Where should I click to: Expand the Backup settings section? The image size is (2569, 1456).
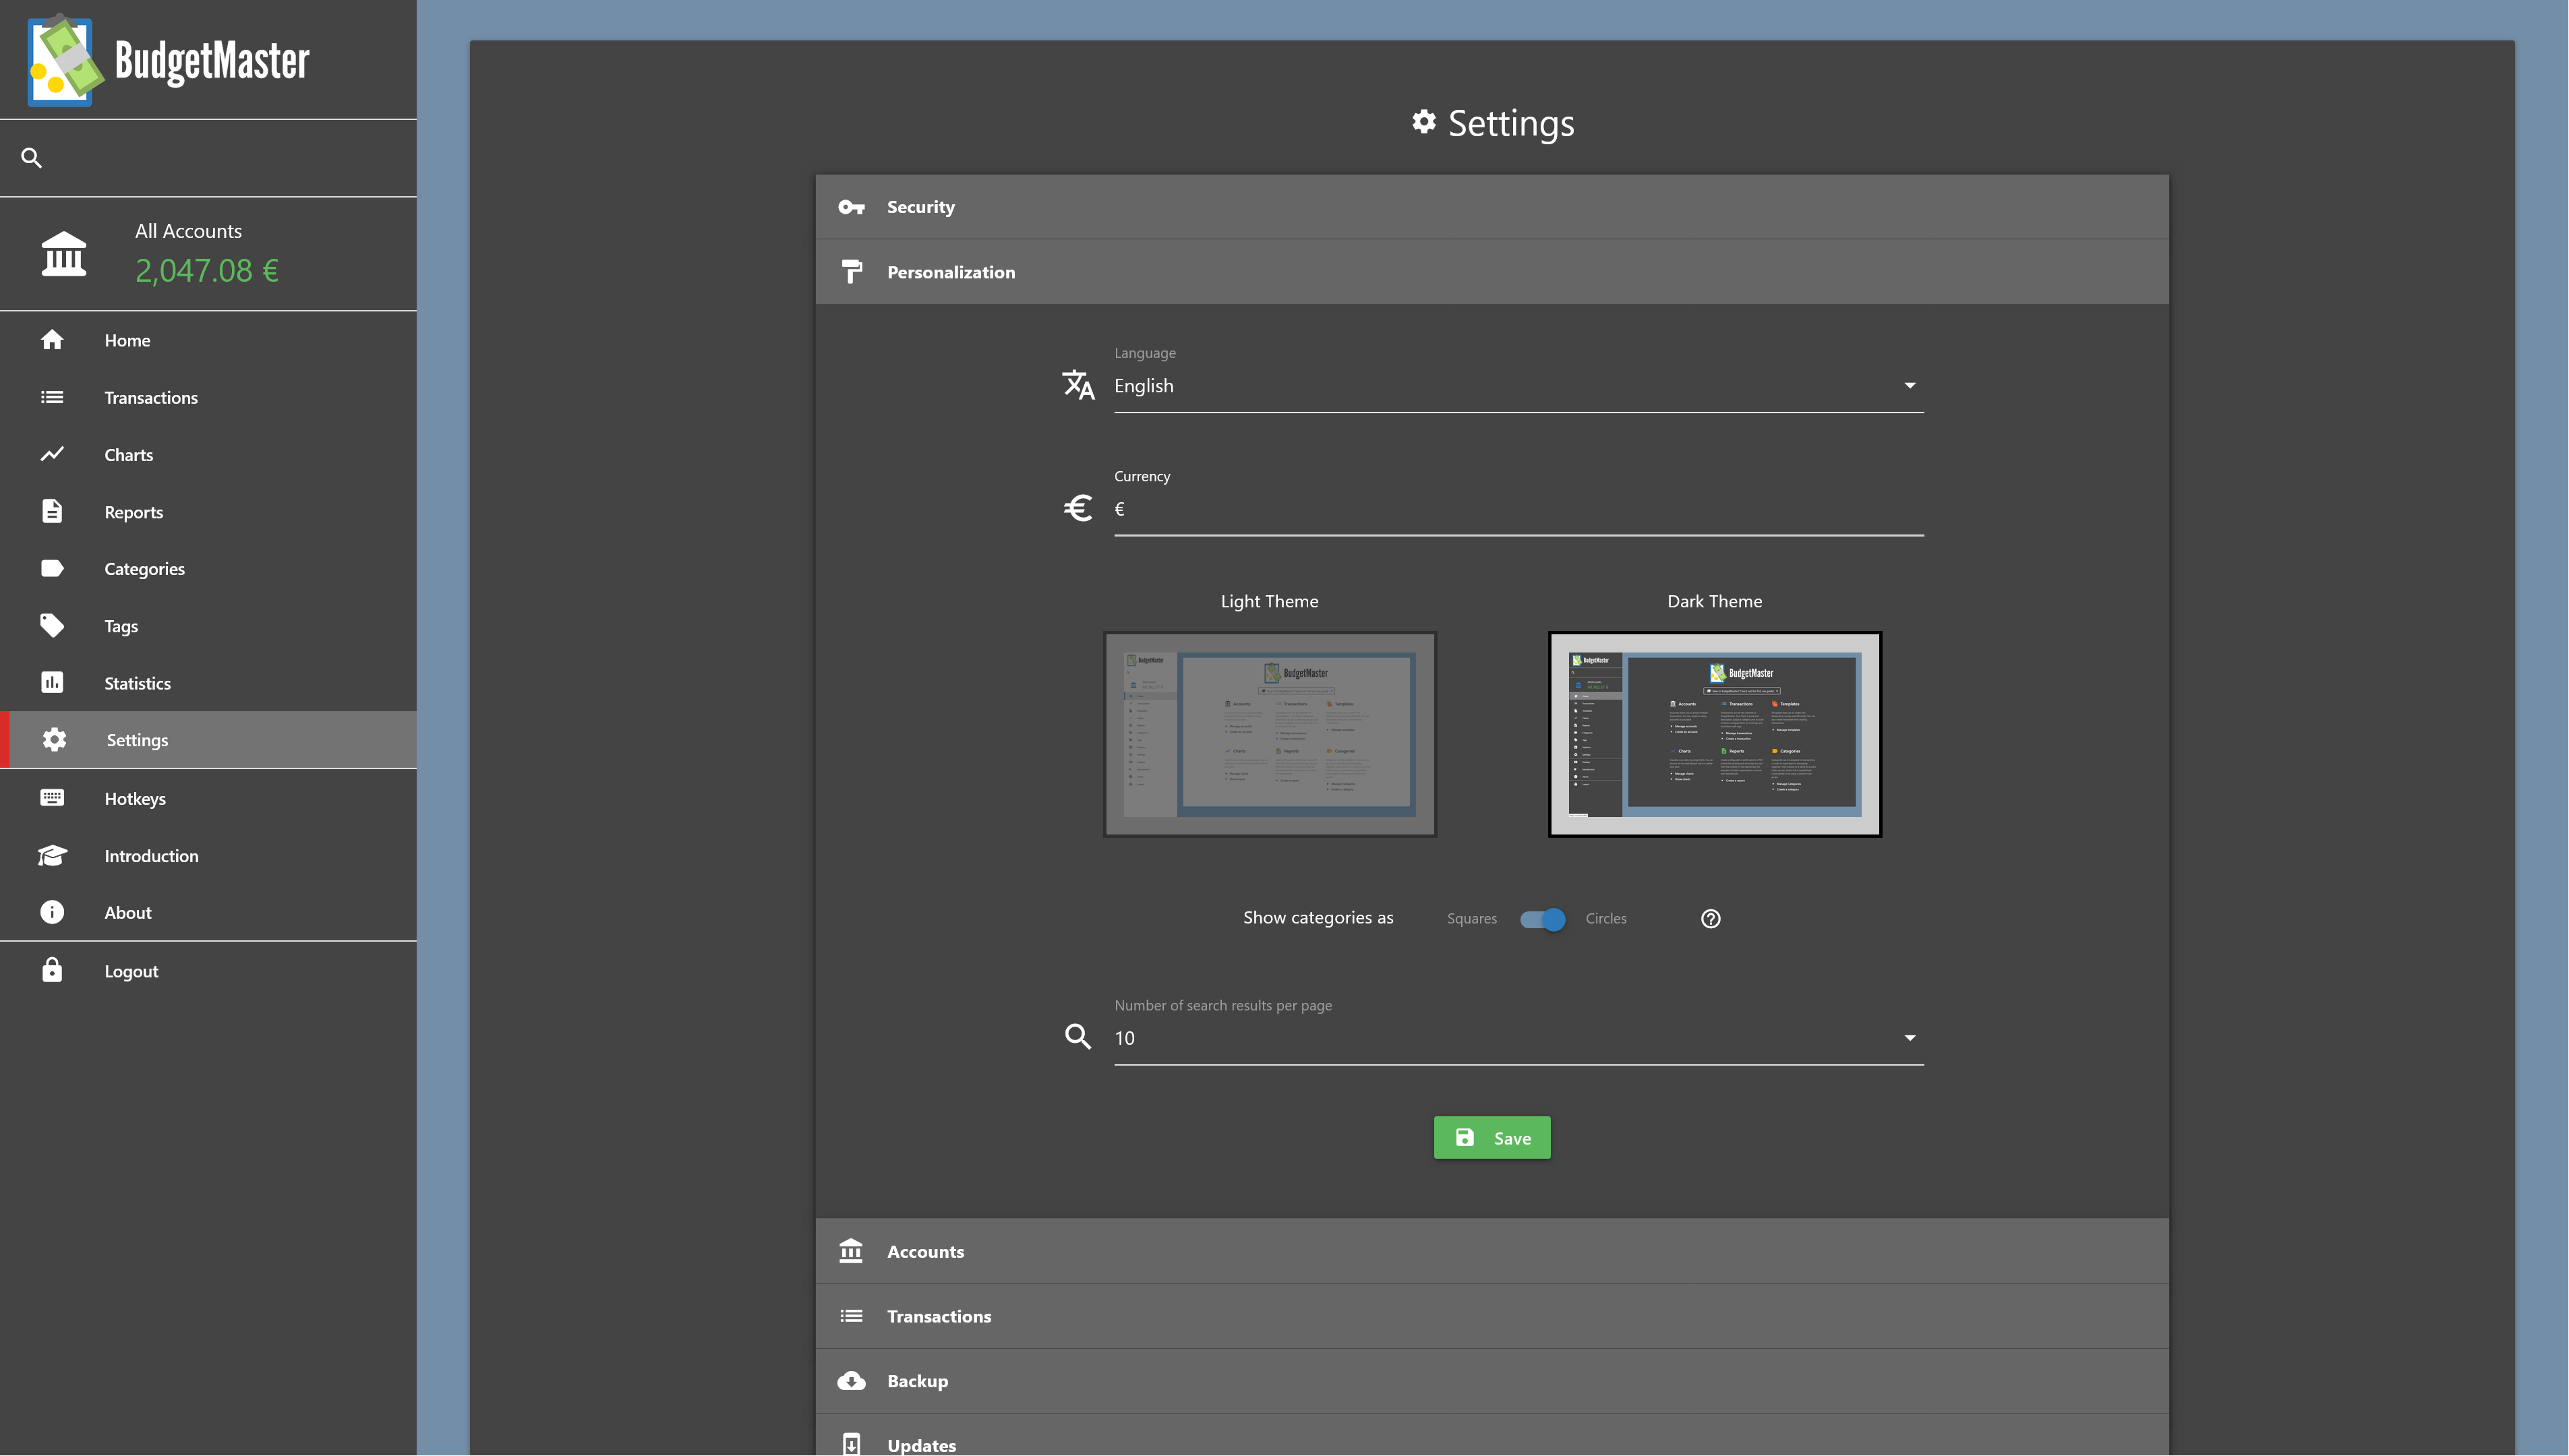pyautogui.click(x=1492, y=1380)
